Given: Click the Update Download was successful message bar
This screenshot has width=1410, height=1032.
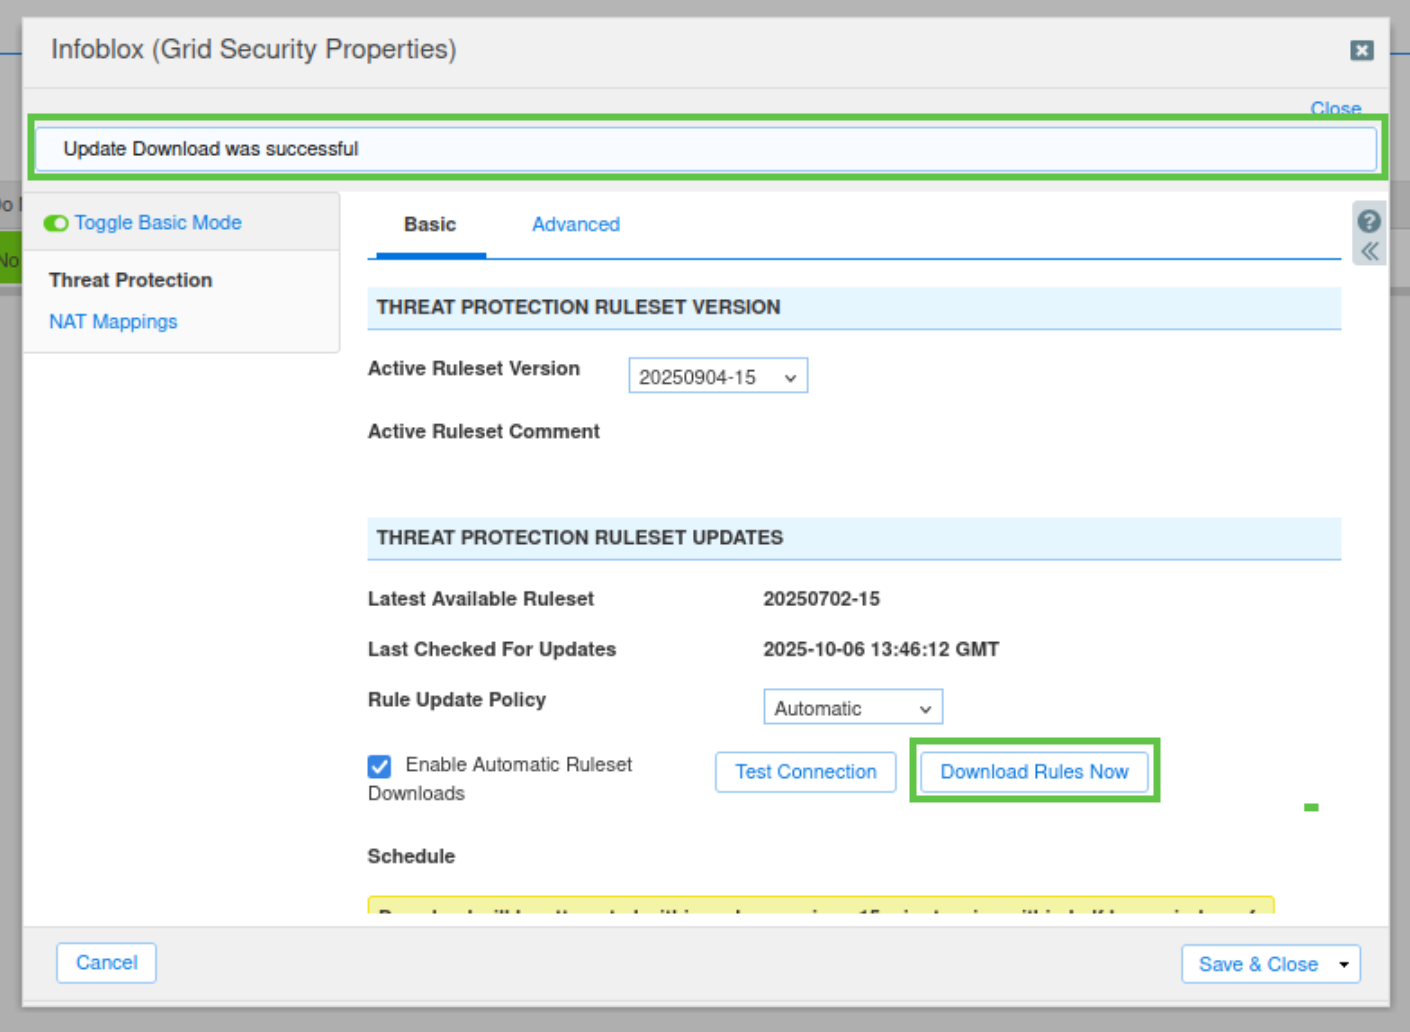Looking at the screenshot, I should 705,149.
